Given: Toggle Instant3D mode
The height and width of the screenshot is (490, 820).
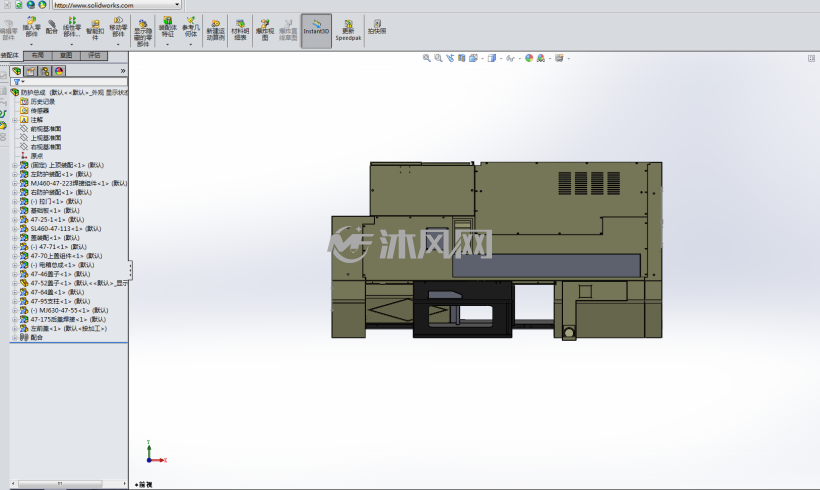Looking at the screenshot, I should (316, 31).
